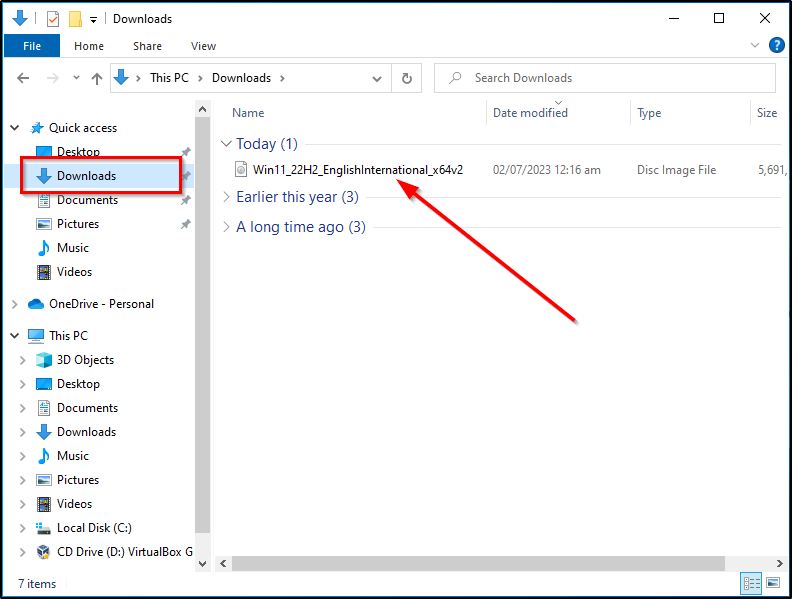The height and width of the screenshot is (599, 792).
Task: Open CD Drive (D:) VirtualBox
Action: coord(125,552)
